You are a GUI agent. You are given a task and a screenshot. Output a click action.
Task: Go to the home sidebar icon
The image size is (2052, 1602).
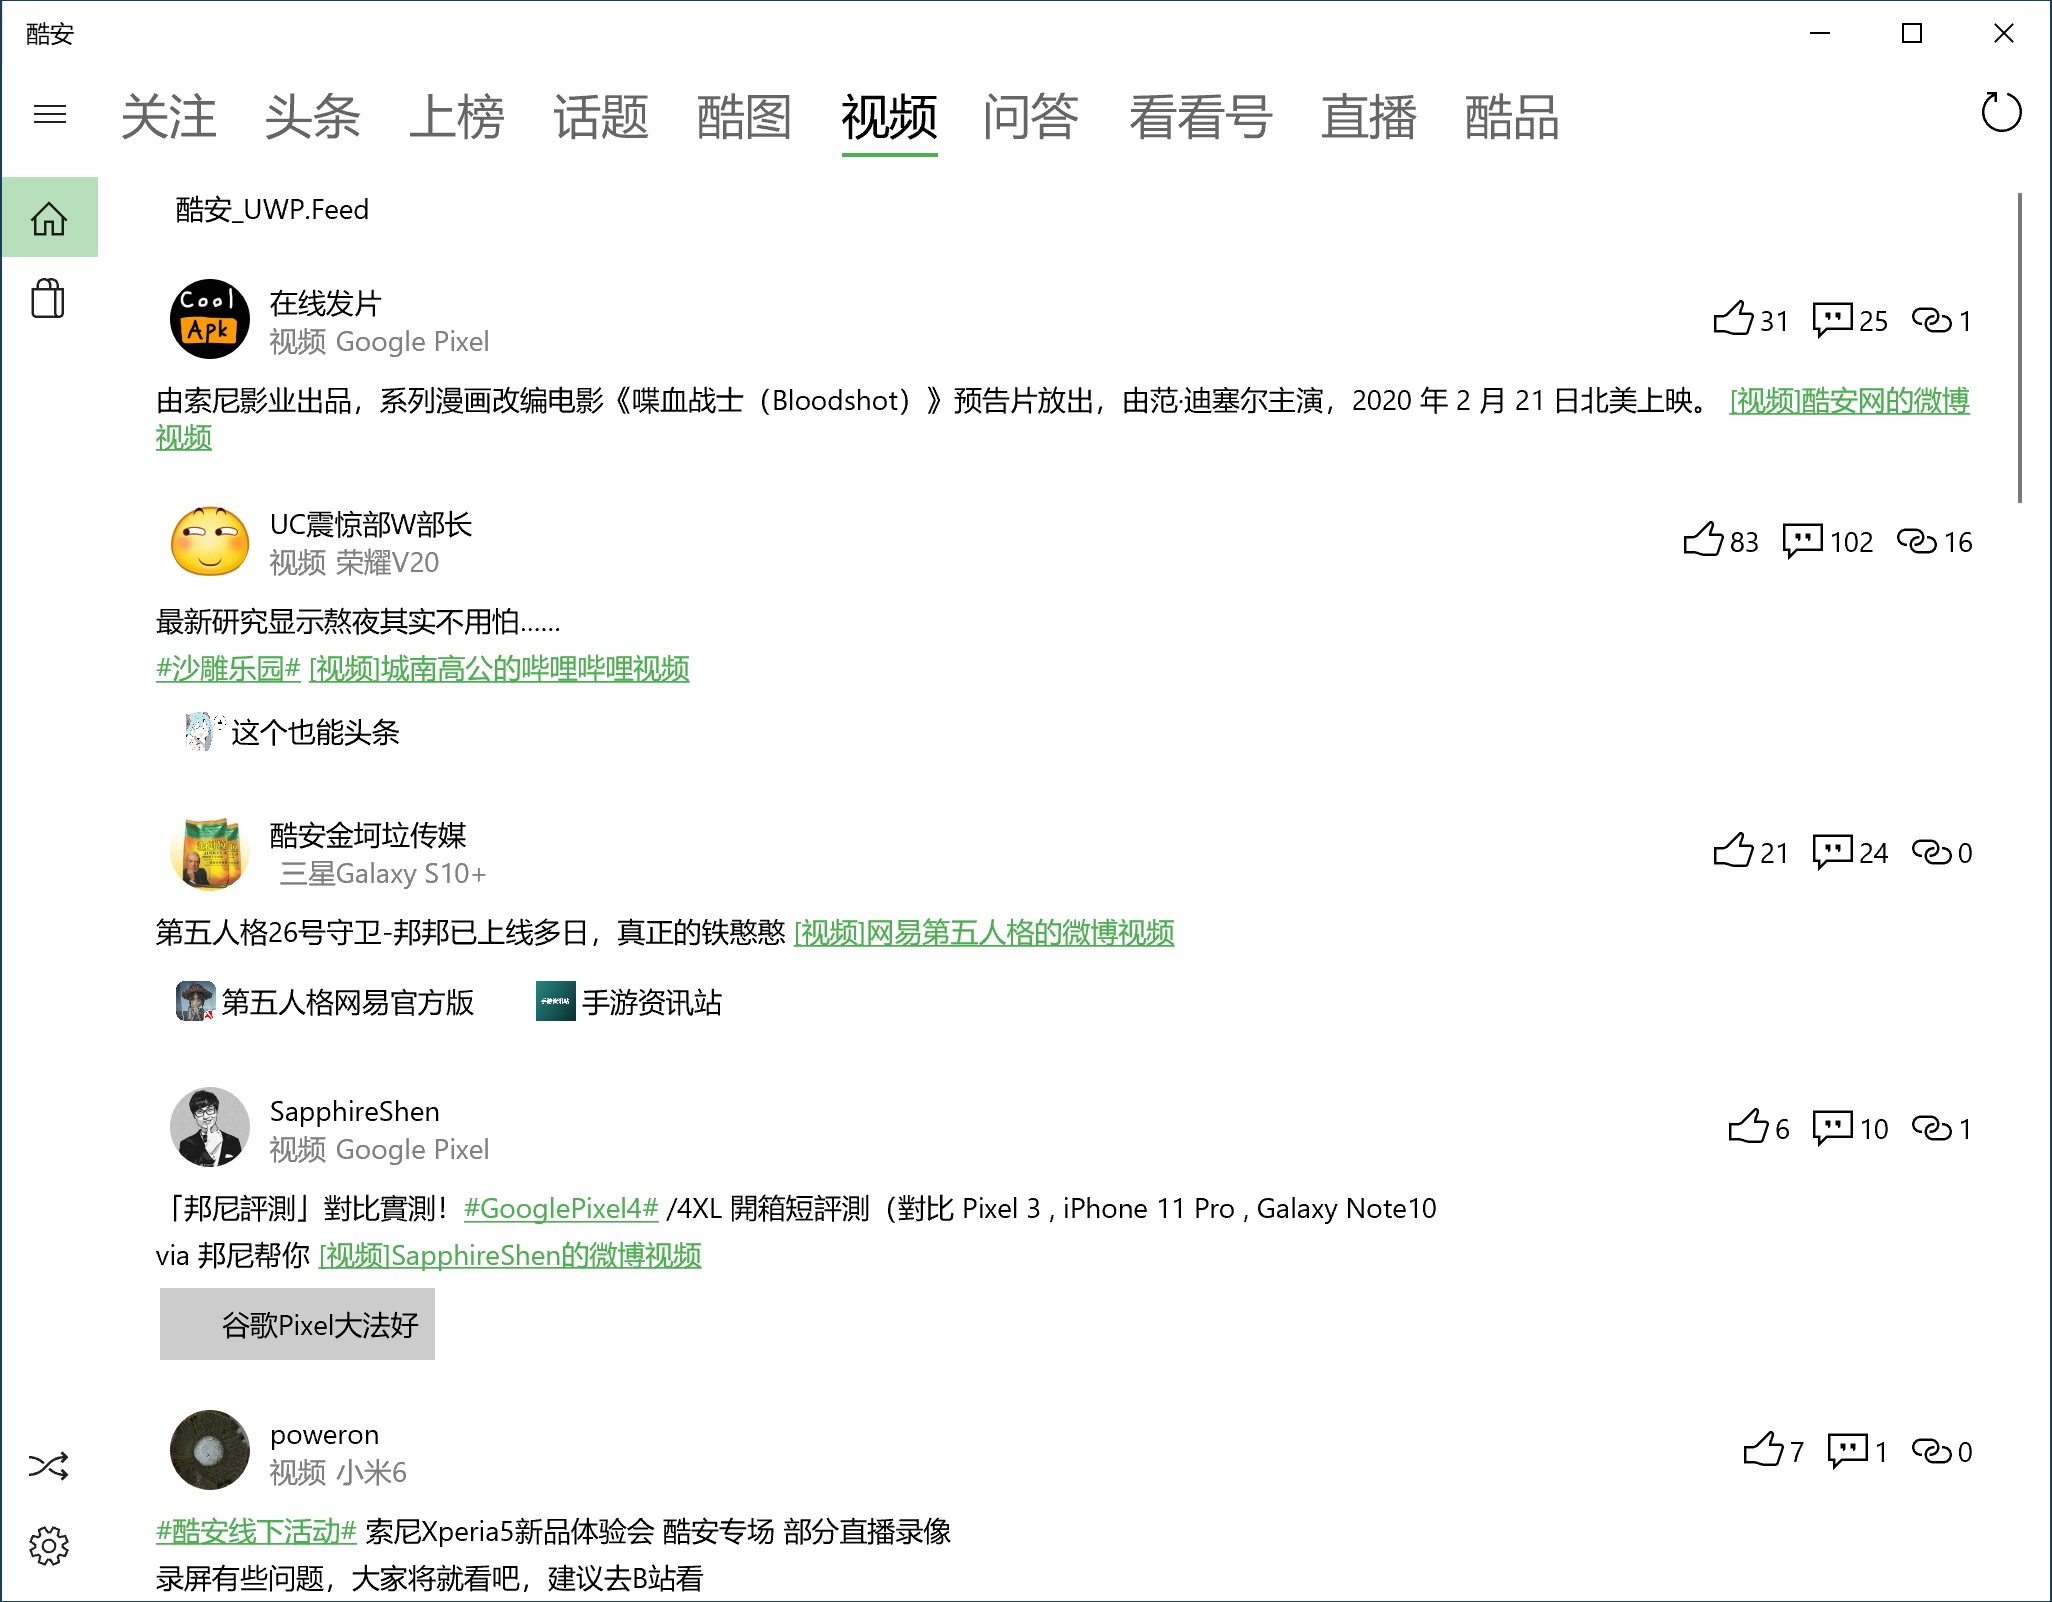pyautogui.click(x=49, y=217)
